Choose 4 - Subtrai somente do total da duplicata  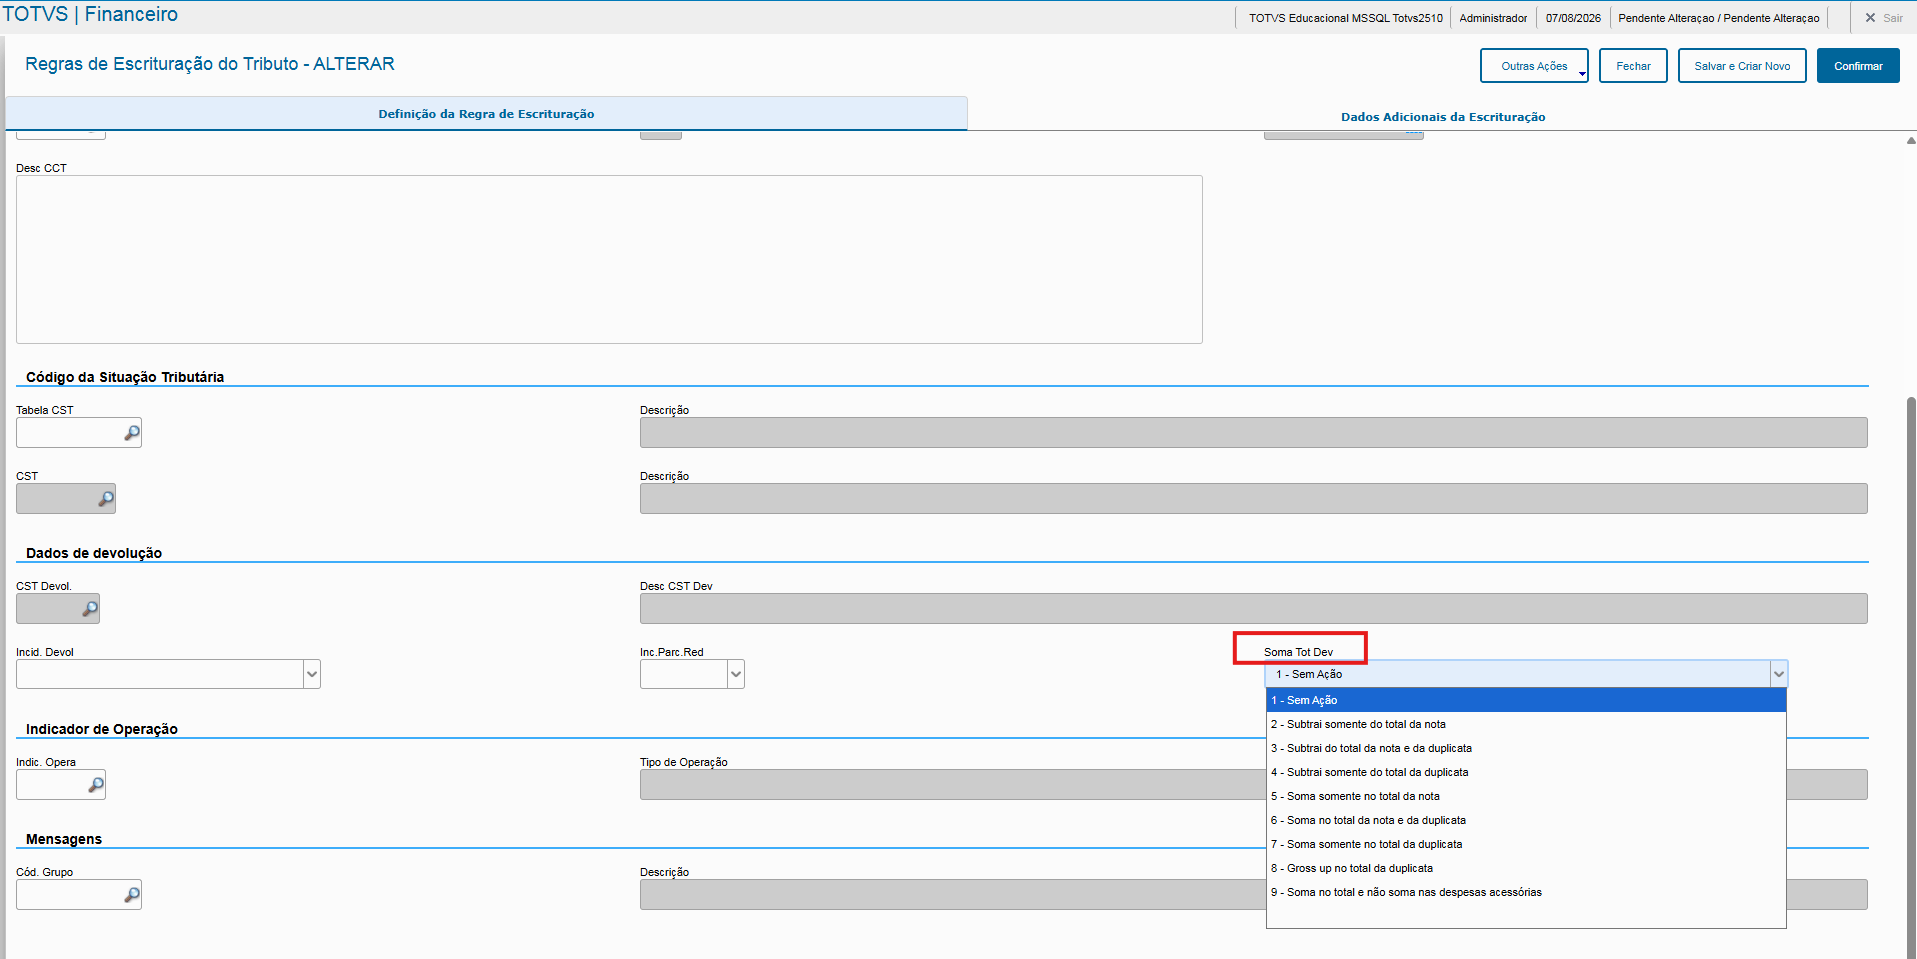click(x=1526, y=772)
